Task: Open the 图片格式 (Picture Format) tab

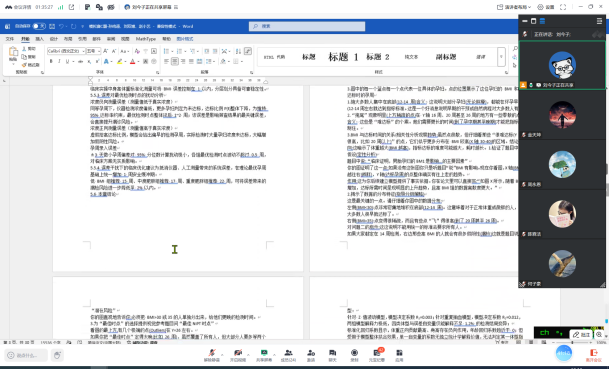Action: click(x=185, y=39)
